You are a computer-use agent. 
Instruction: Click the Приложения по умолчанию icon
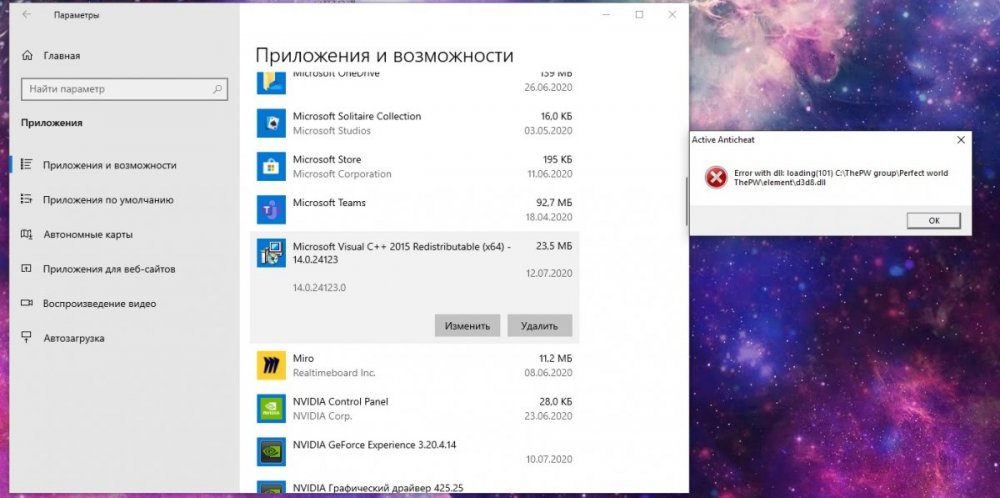click(26, 200)
